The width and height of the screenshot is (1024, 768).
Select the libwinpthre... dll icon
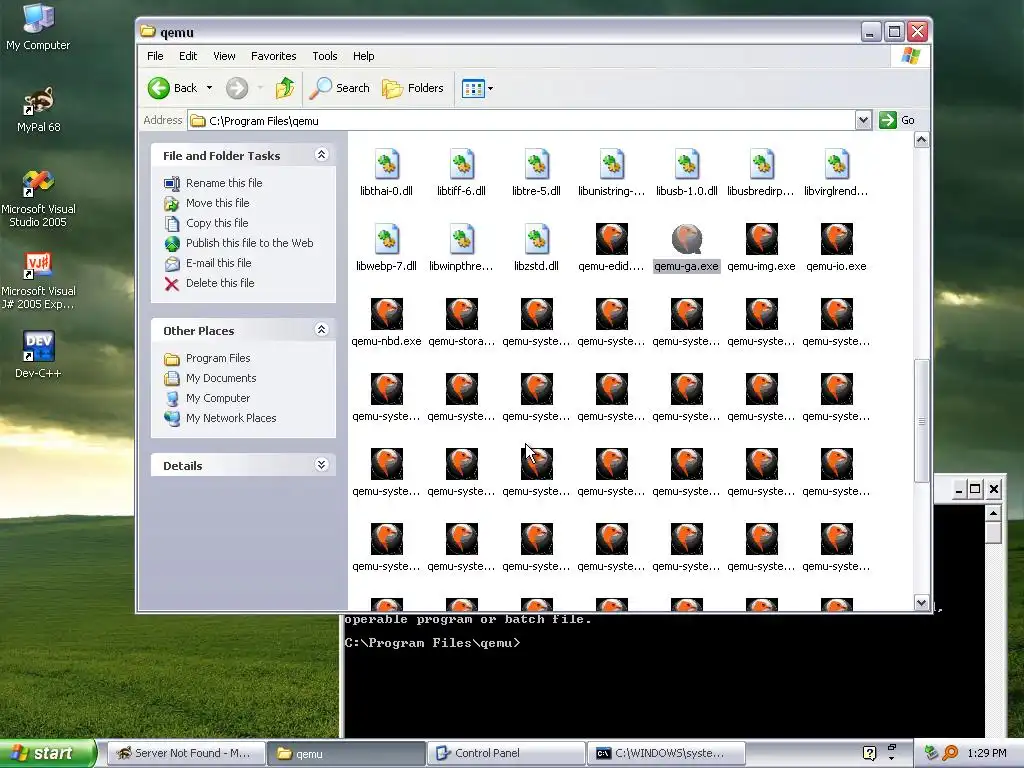[462, 238]
